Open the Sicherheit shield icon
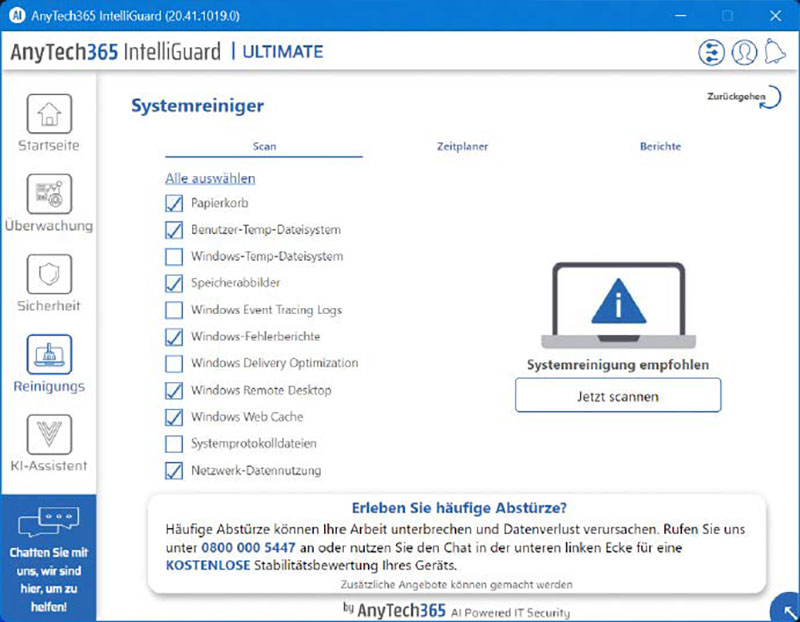Image resolution: width=800 pixels, height=622 pixels. coord(49,274)
